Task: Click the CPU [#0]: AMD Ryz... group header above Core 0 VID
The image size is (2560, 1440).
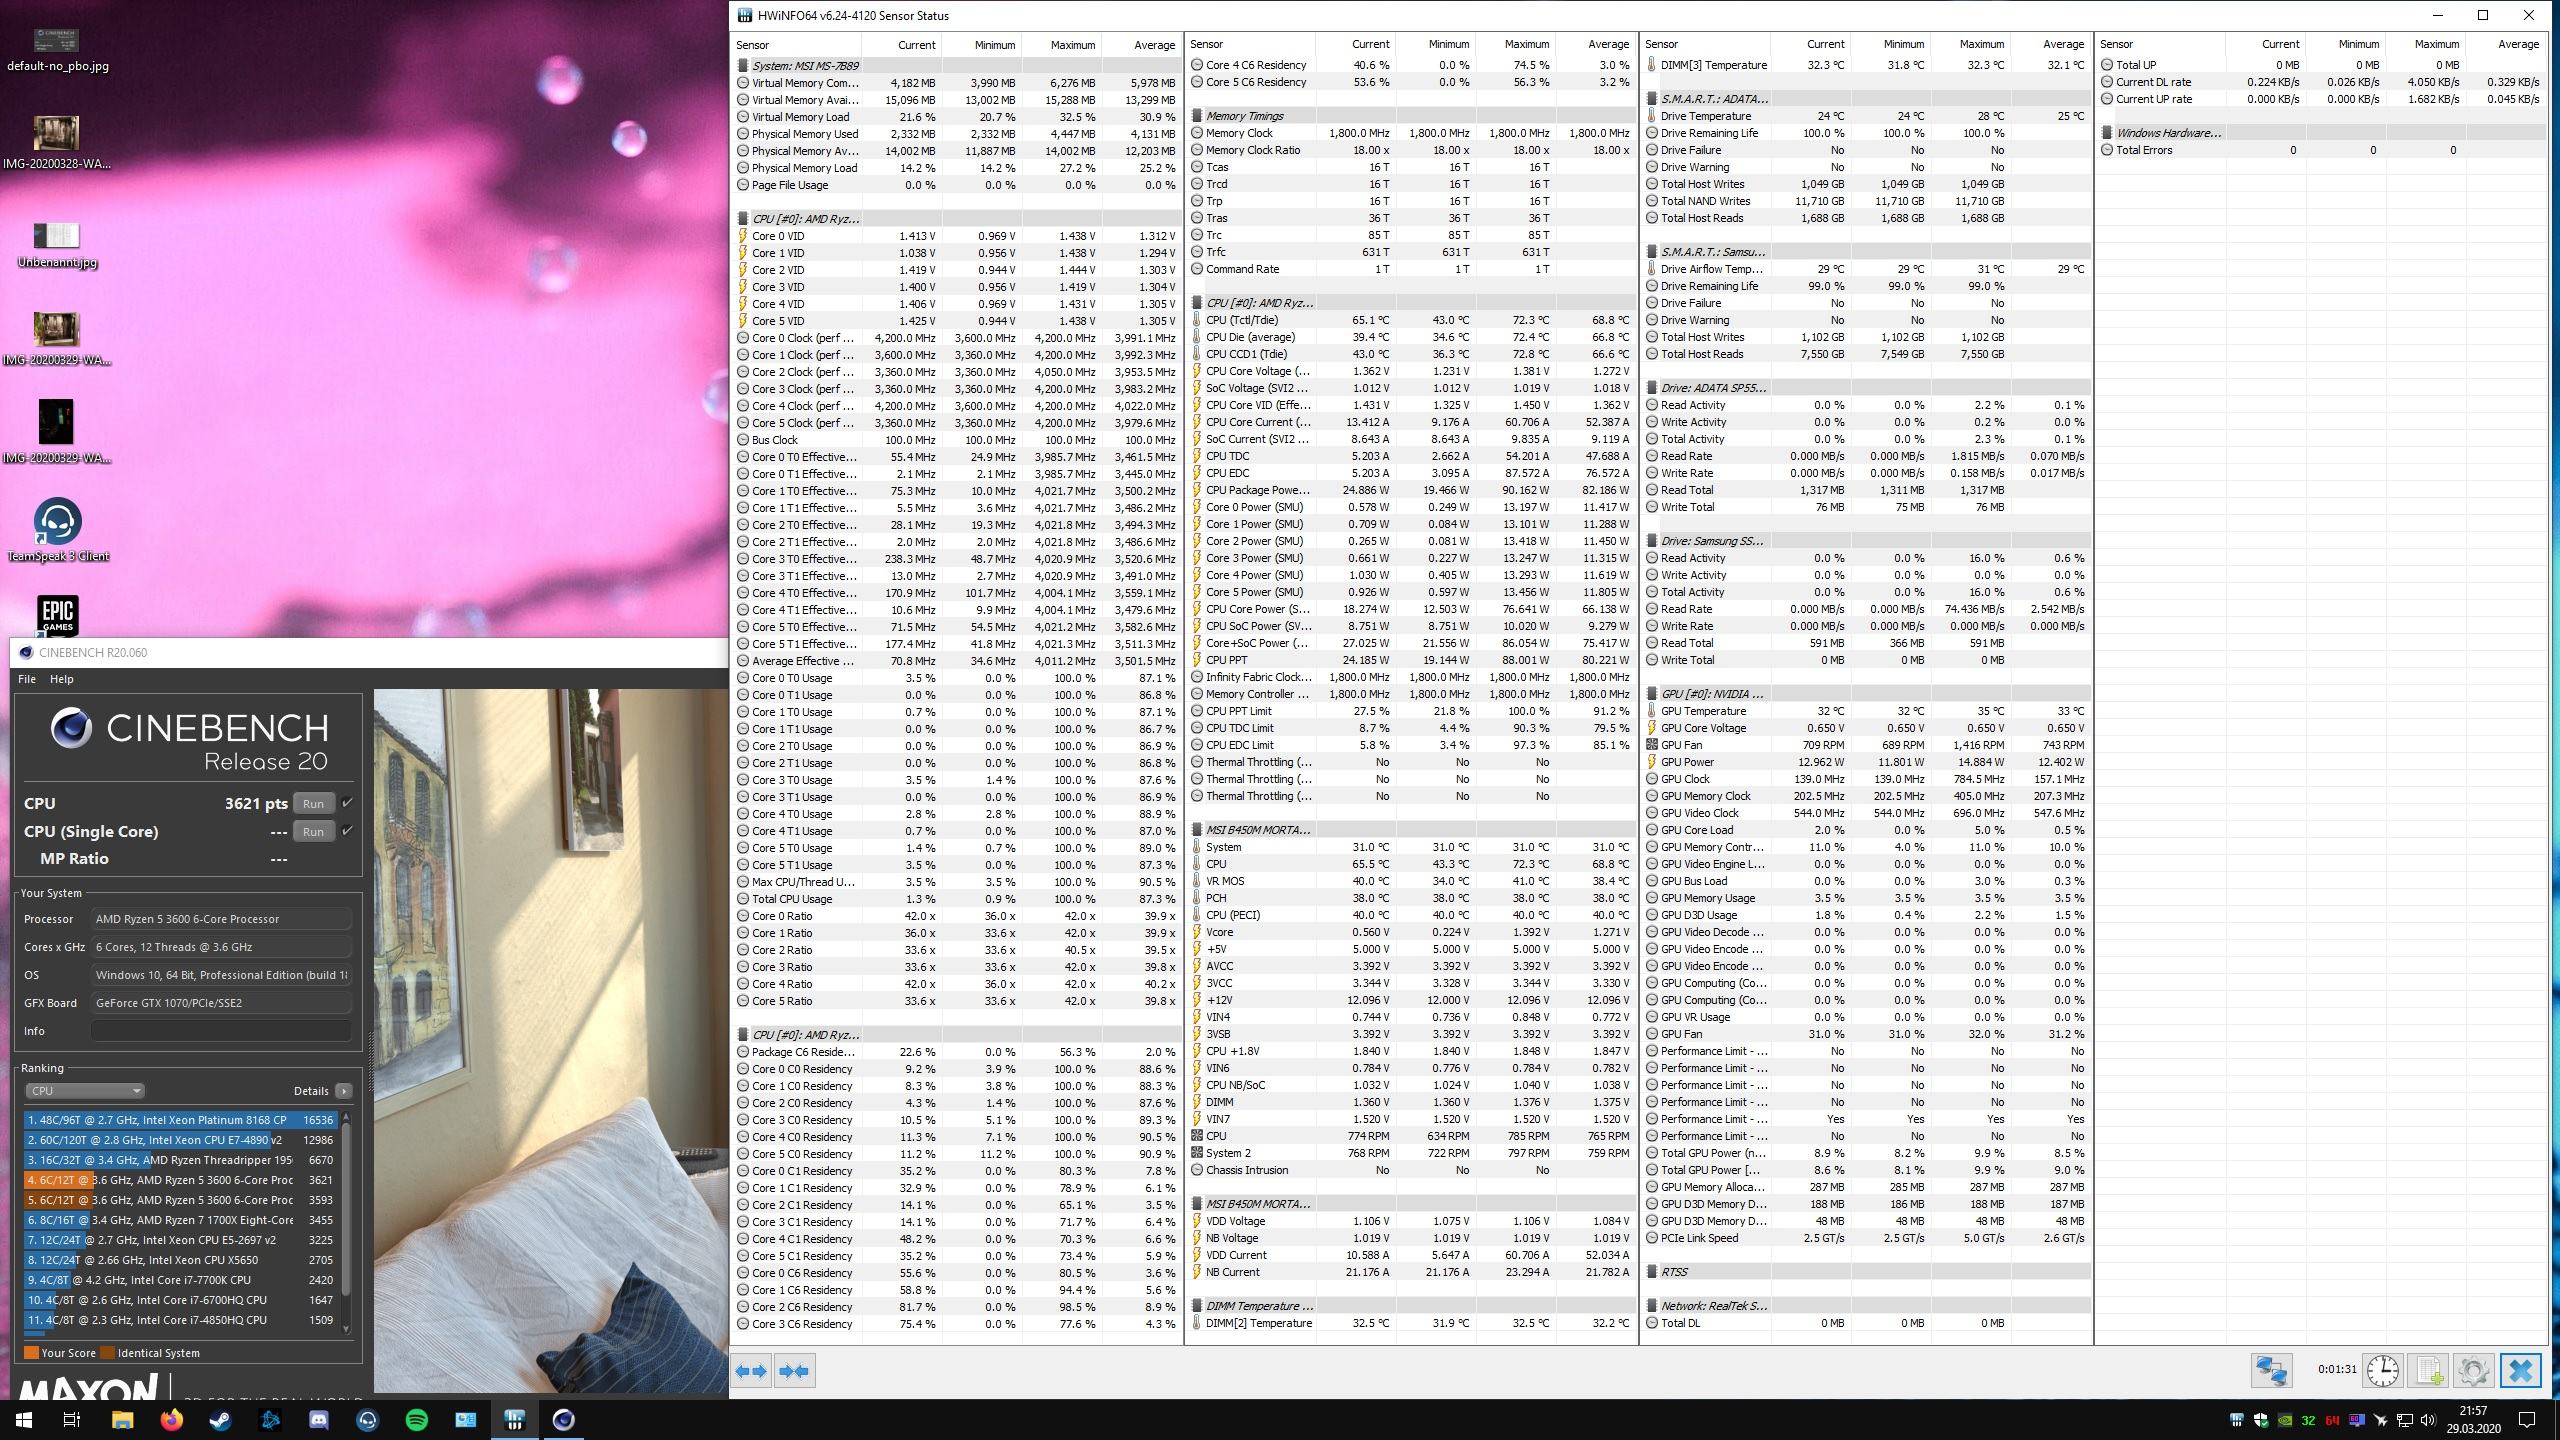Action: coord(958,219)
